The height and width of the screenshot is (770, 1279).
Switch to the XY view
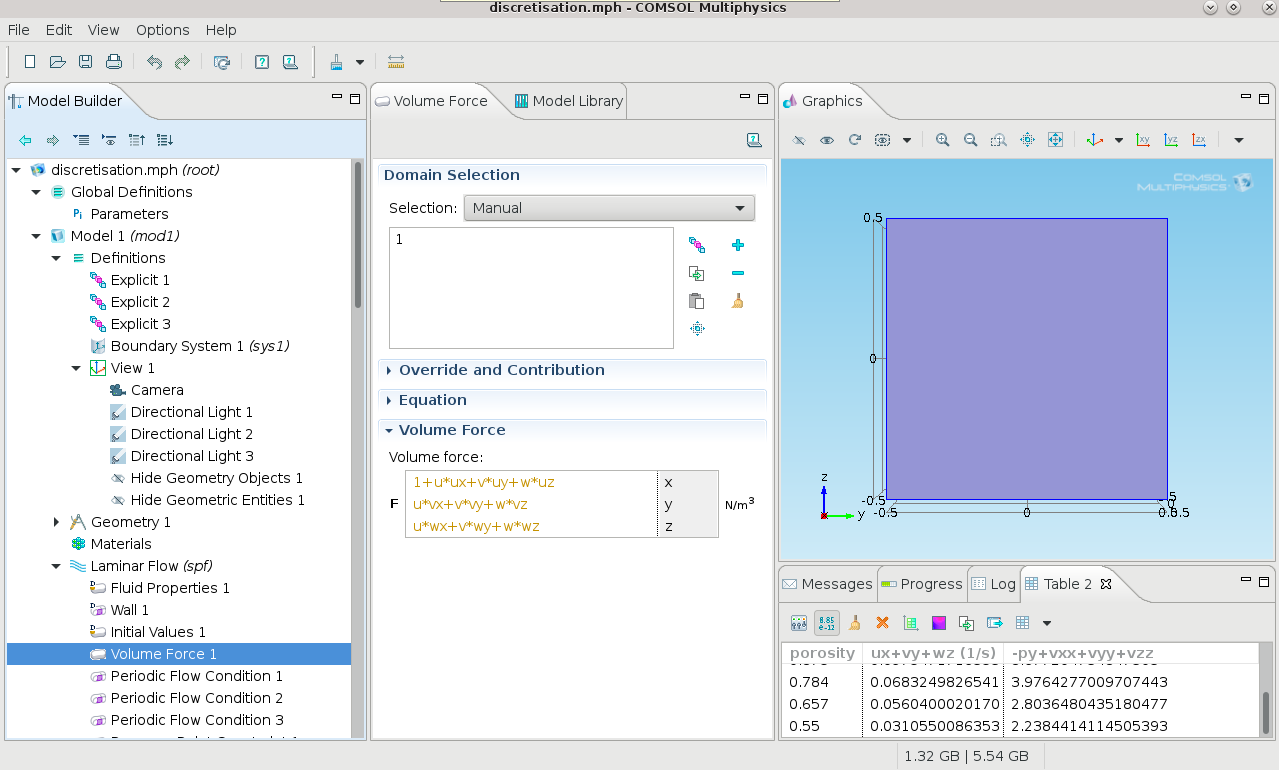(x=1143, y=140)
